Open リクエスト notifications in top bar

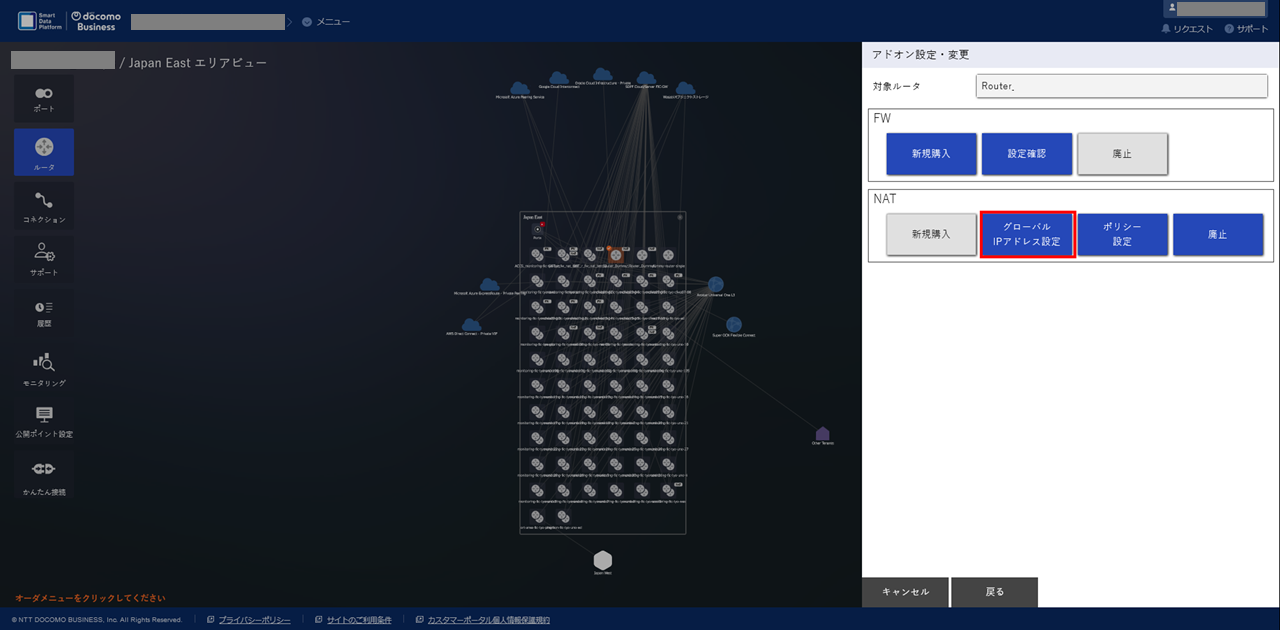1187,29
